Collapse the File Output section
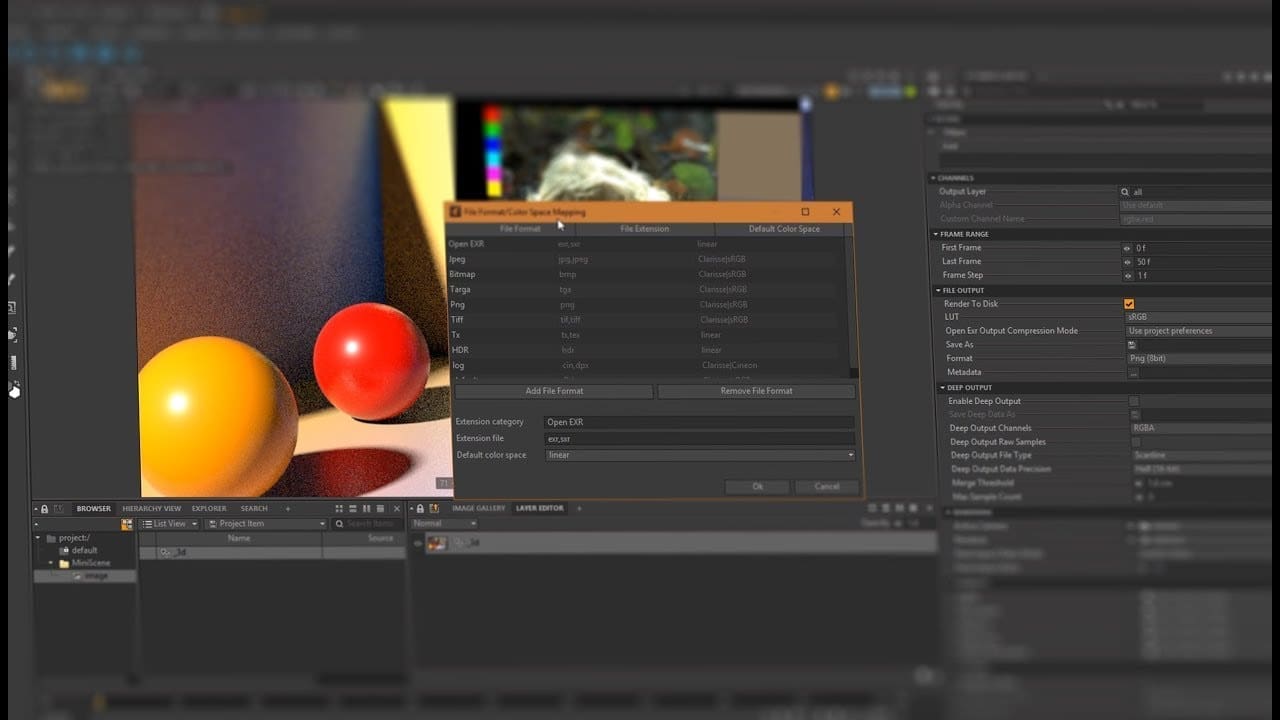The height and width of the screenshot is (720, 1280). coord(937,291)
